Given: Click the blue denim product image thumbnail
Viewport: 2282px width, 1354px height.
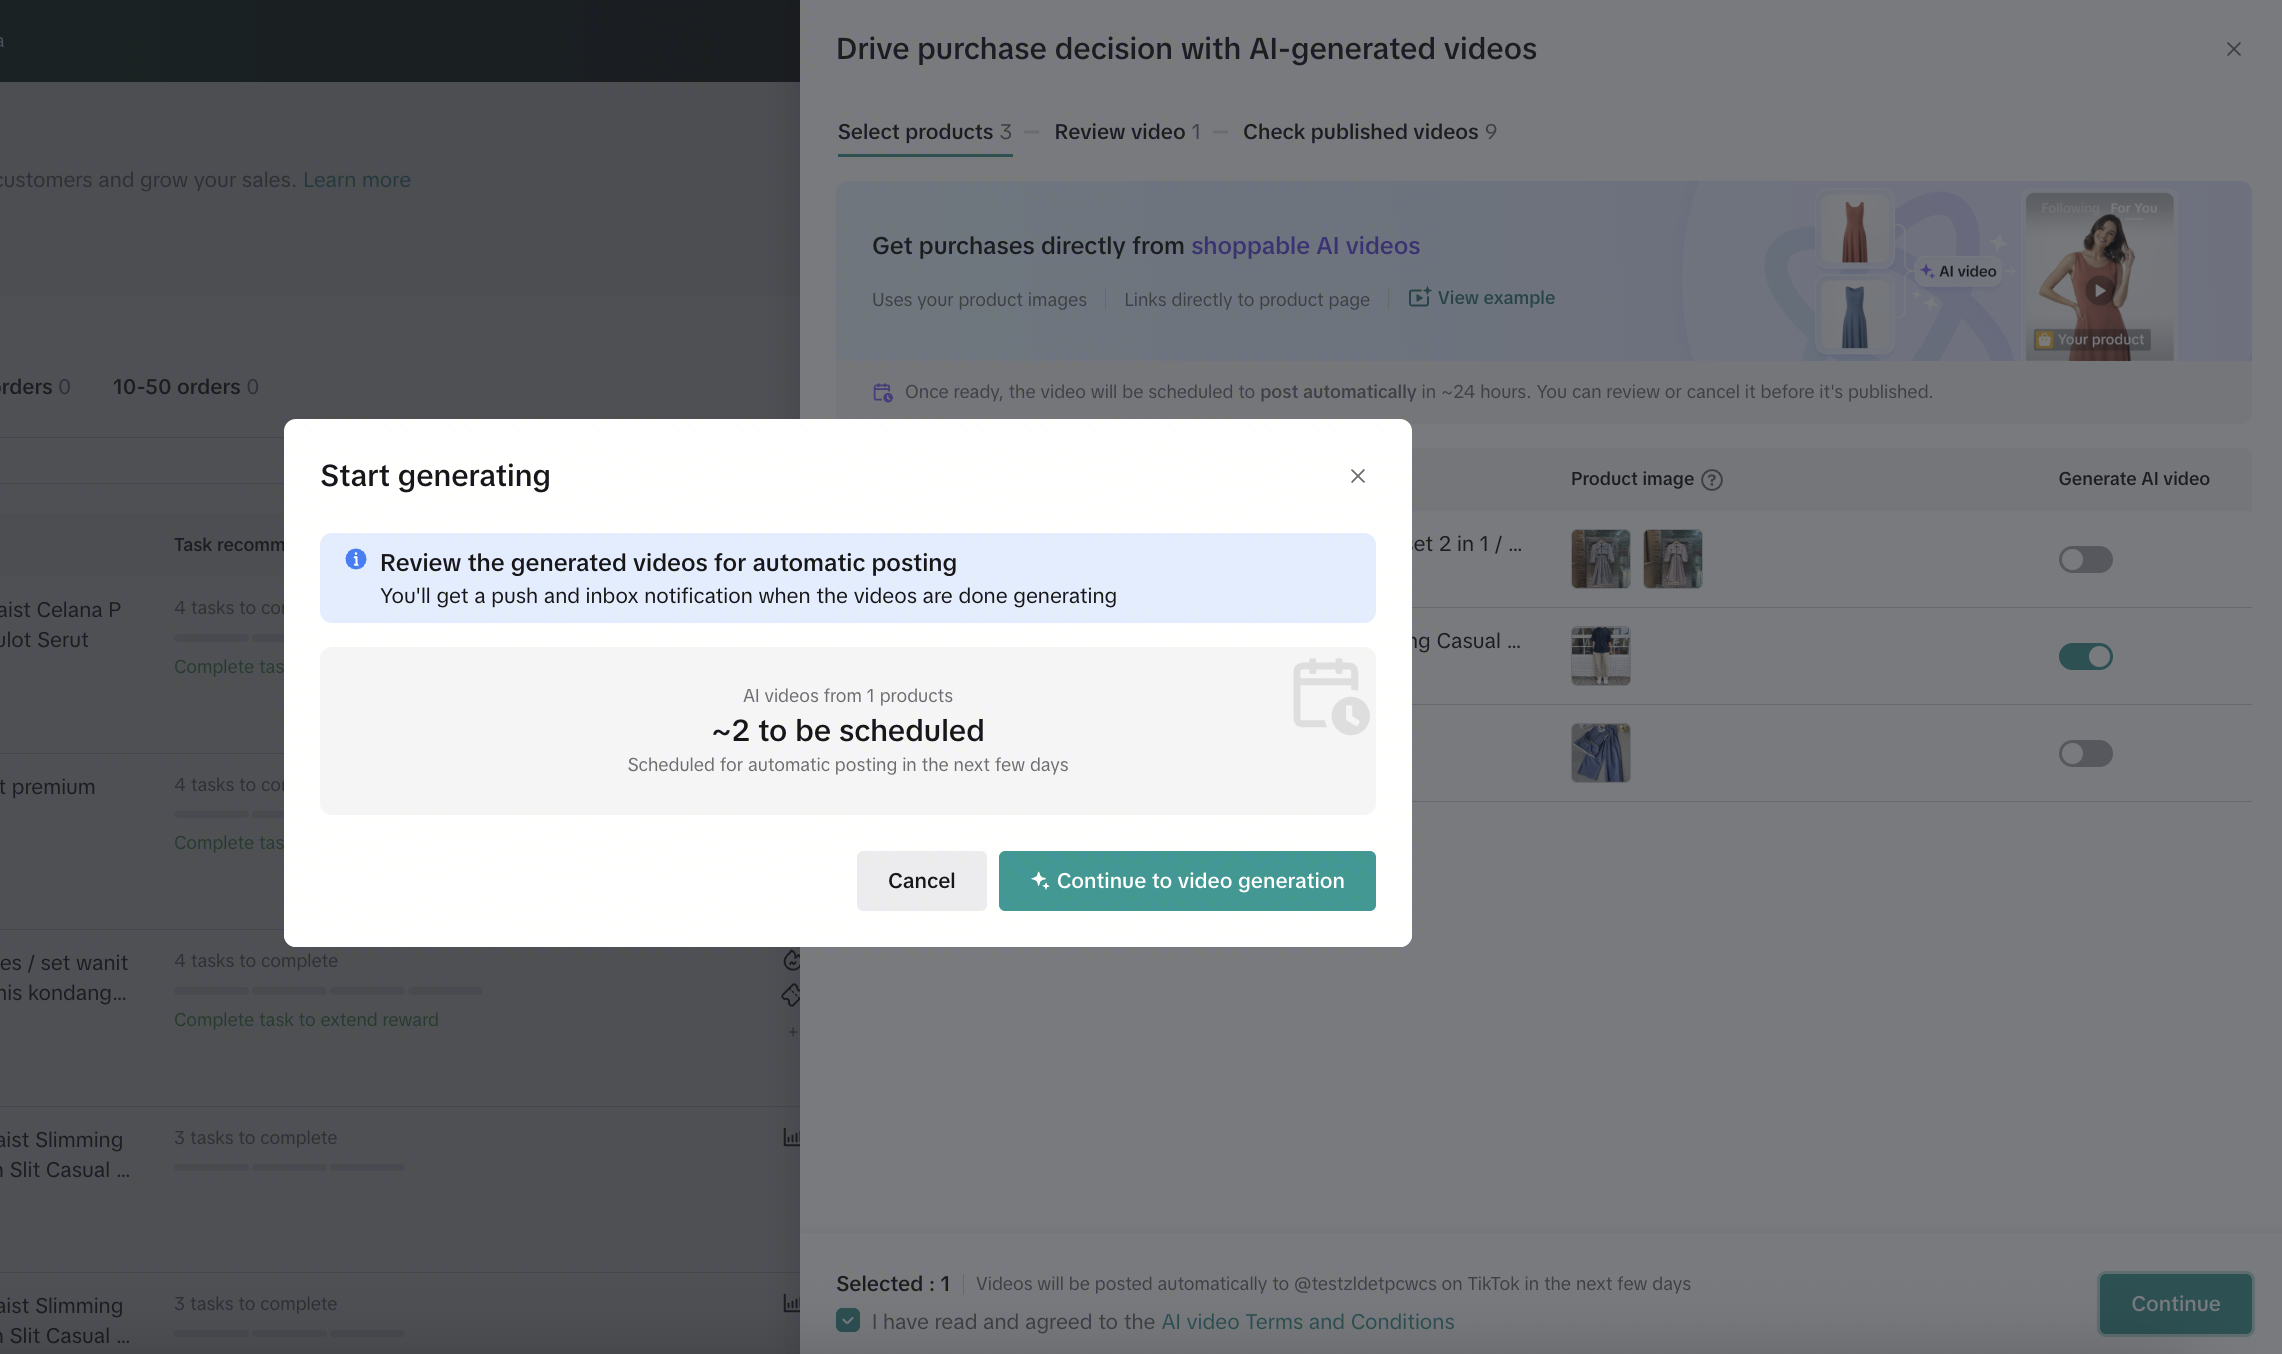Looking at the screenshot, I should pyautogui.click(x=1600, y=753).
